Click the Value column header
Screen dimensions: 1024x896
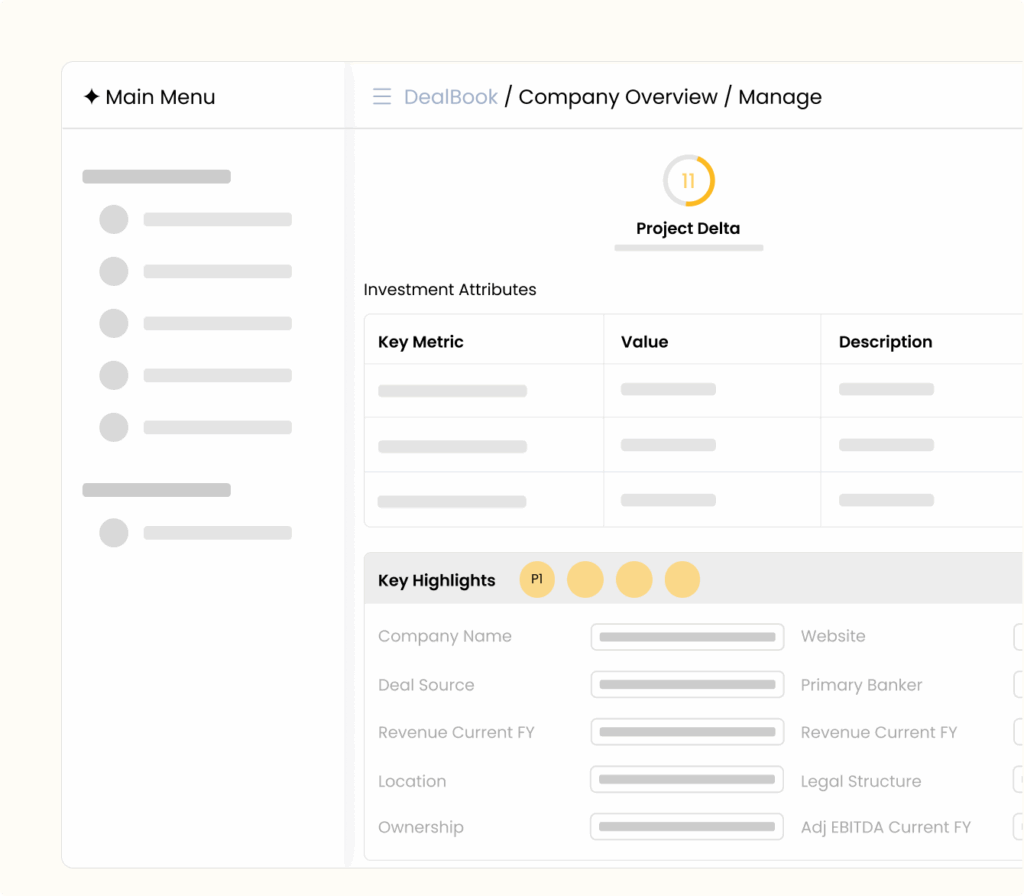[644, 342]
